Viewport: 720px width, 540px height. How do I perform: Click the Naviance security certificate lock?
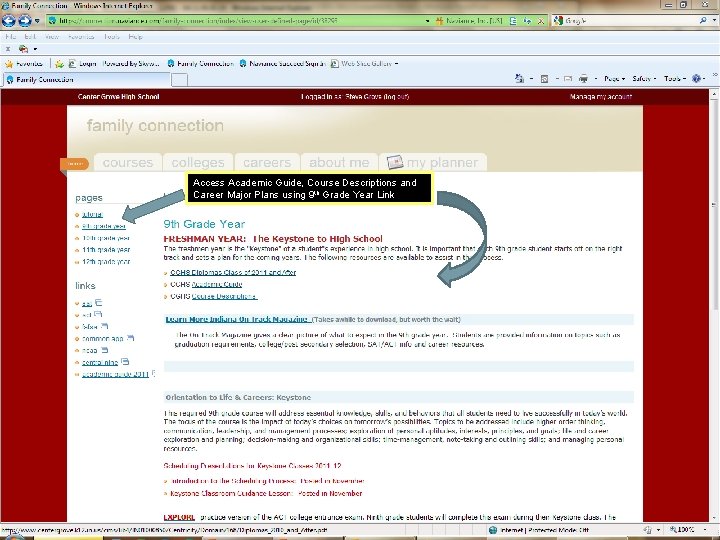pyautogui.click(x=468, y=21)
